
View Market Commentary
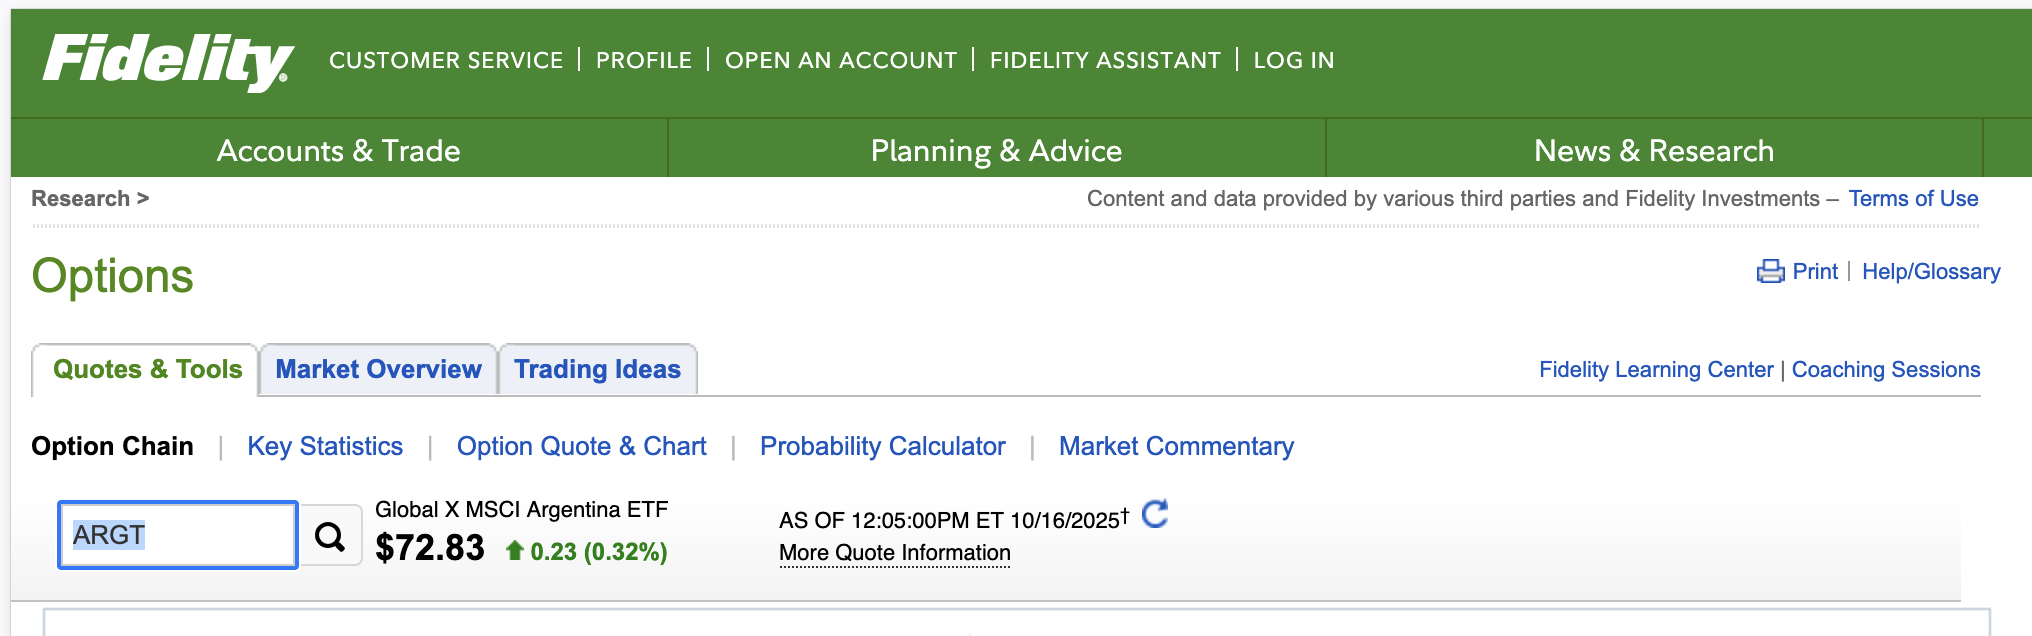tap(1176, 446)
